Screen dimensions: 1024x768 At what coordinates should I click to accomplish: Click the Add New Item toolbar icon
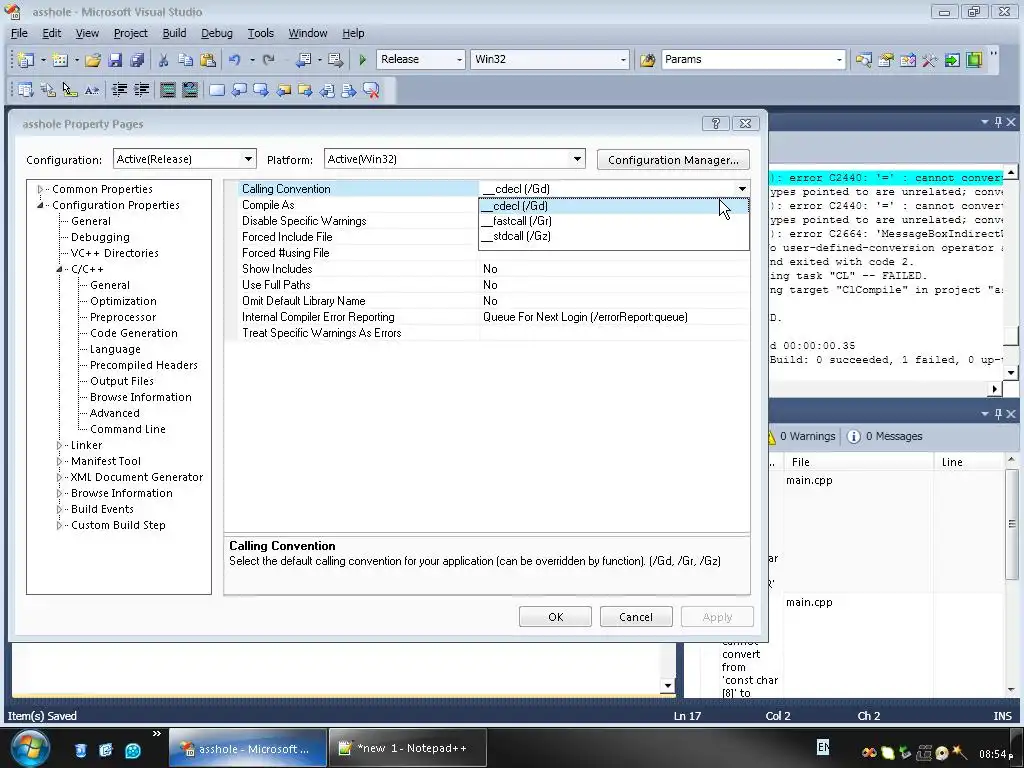coord(60,60)
